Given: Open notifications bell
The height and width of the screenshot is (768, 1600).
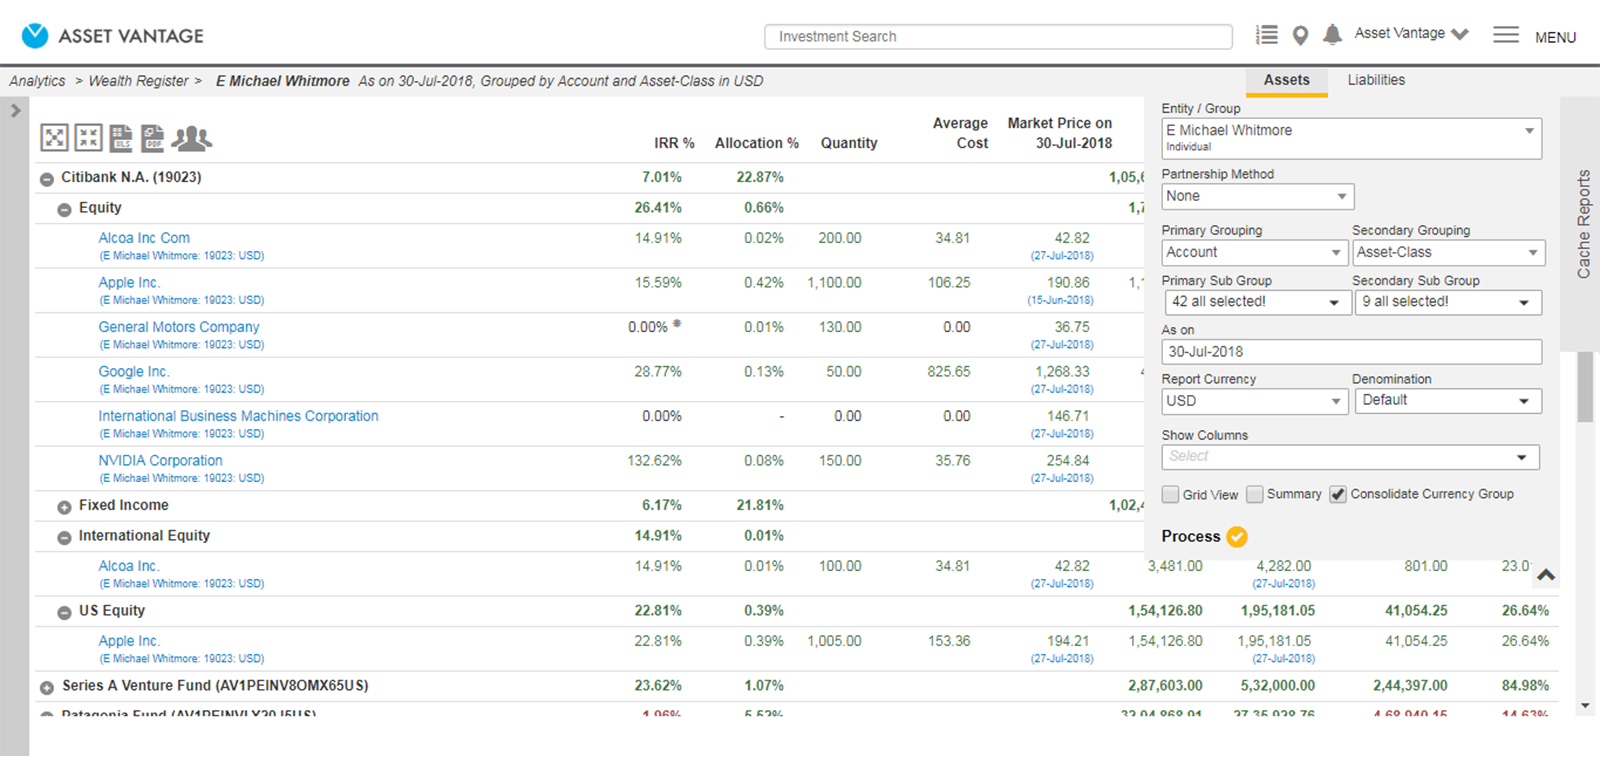Looking at the screenshot, I should tap(1332, 35).
